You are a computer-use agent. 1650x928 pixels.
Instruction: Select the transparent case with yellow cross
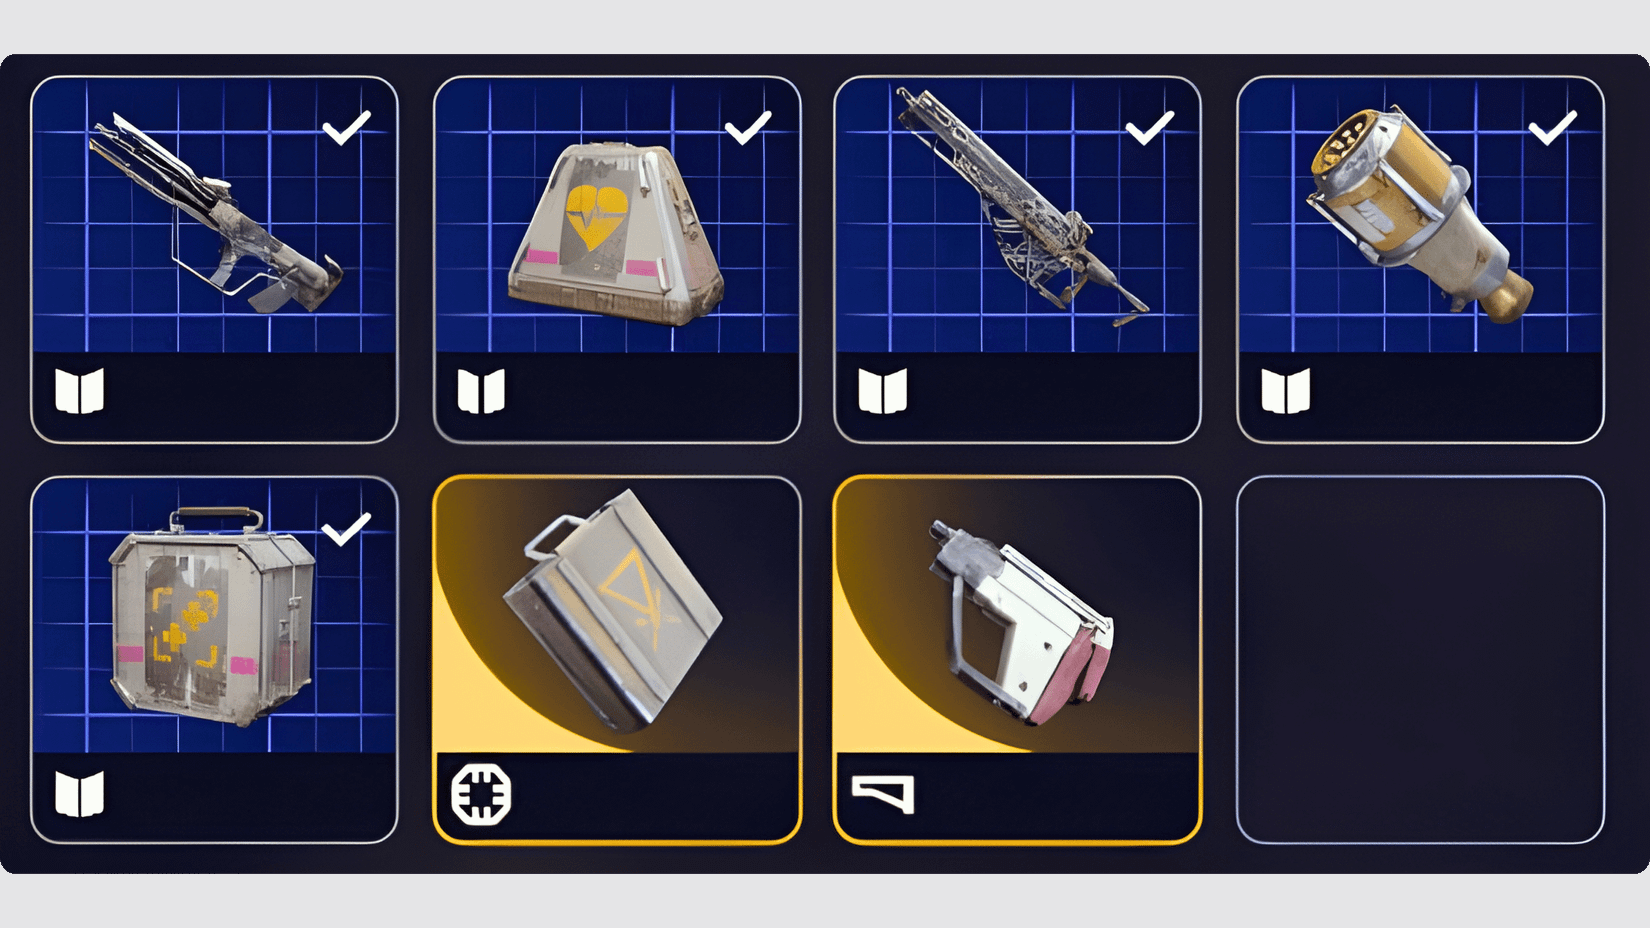(212, 615)
